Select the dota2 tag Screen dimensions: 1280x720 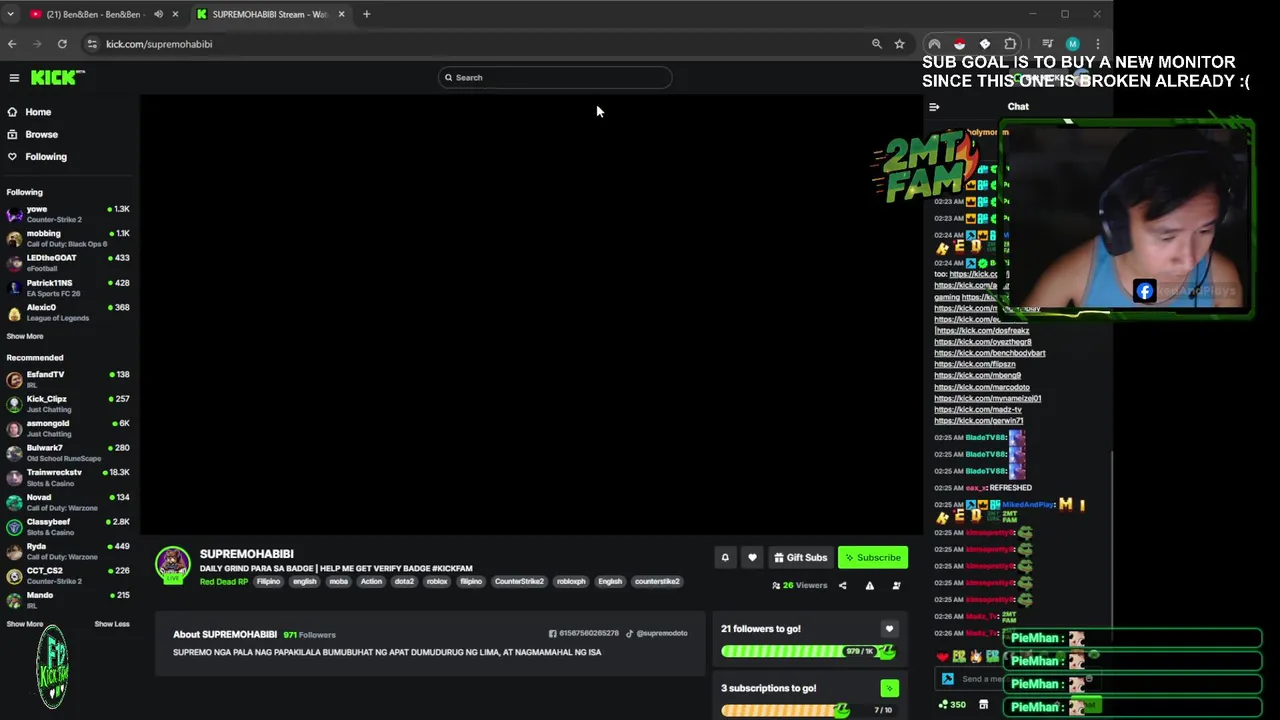(x=404, y=582)
